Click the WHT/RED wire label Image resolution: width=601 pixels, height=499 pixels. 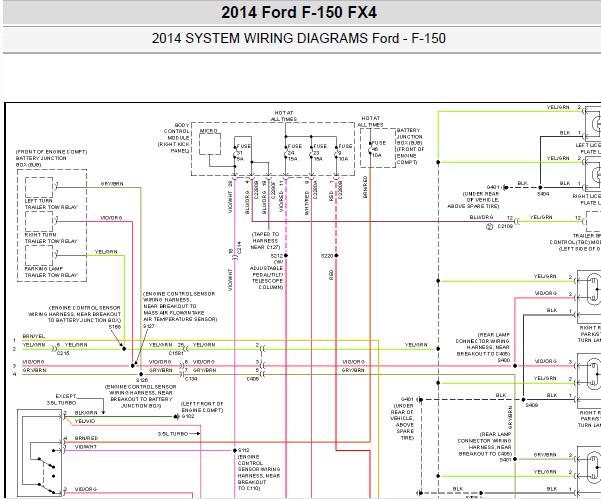pyautogui.click(x=307, y=203)
